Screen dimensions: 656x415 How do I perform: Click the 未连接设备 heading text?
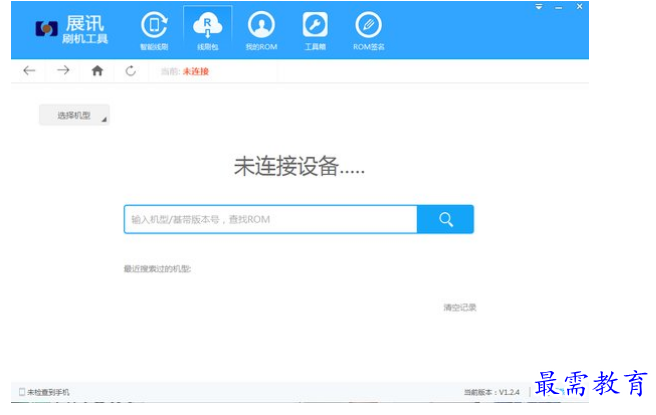click(x=299, y=167)
